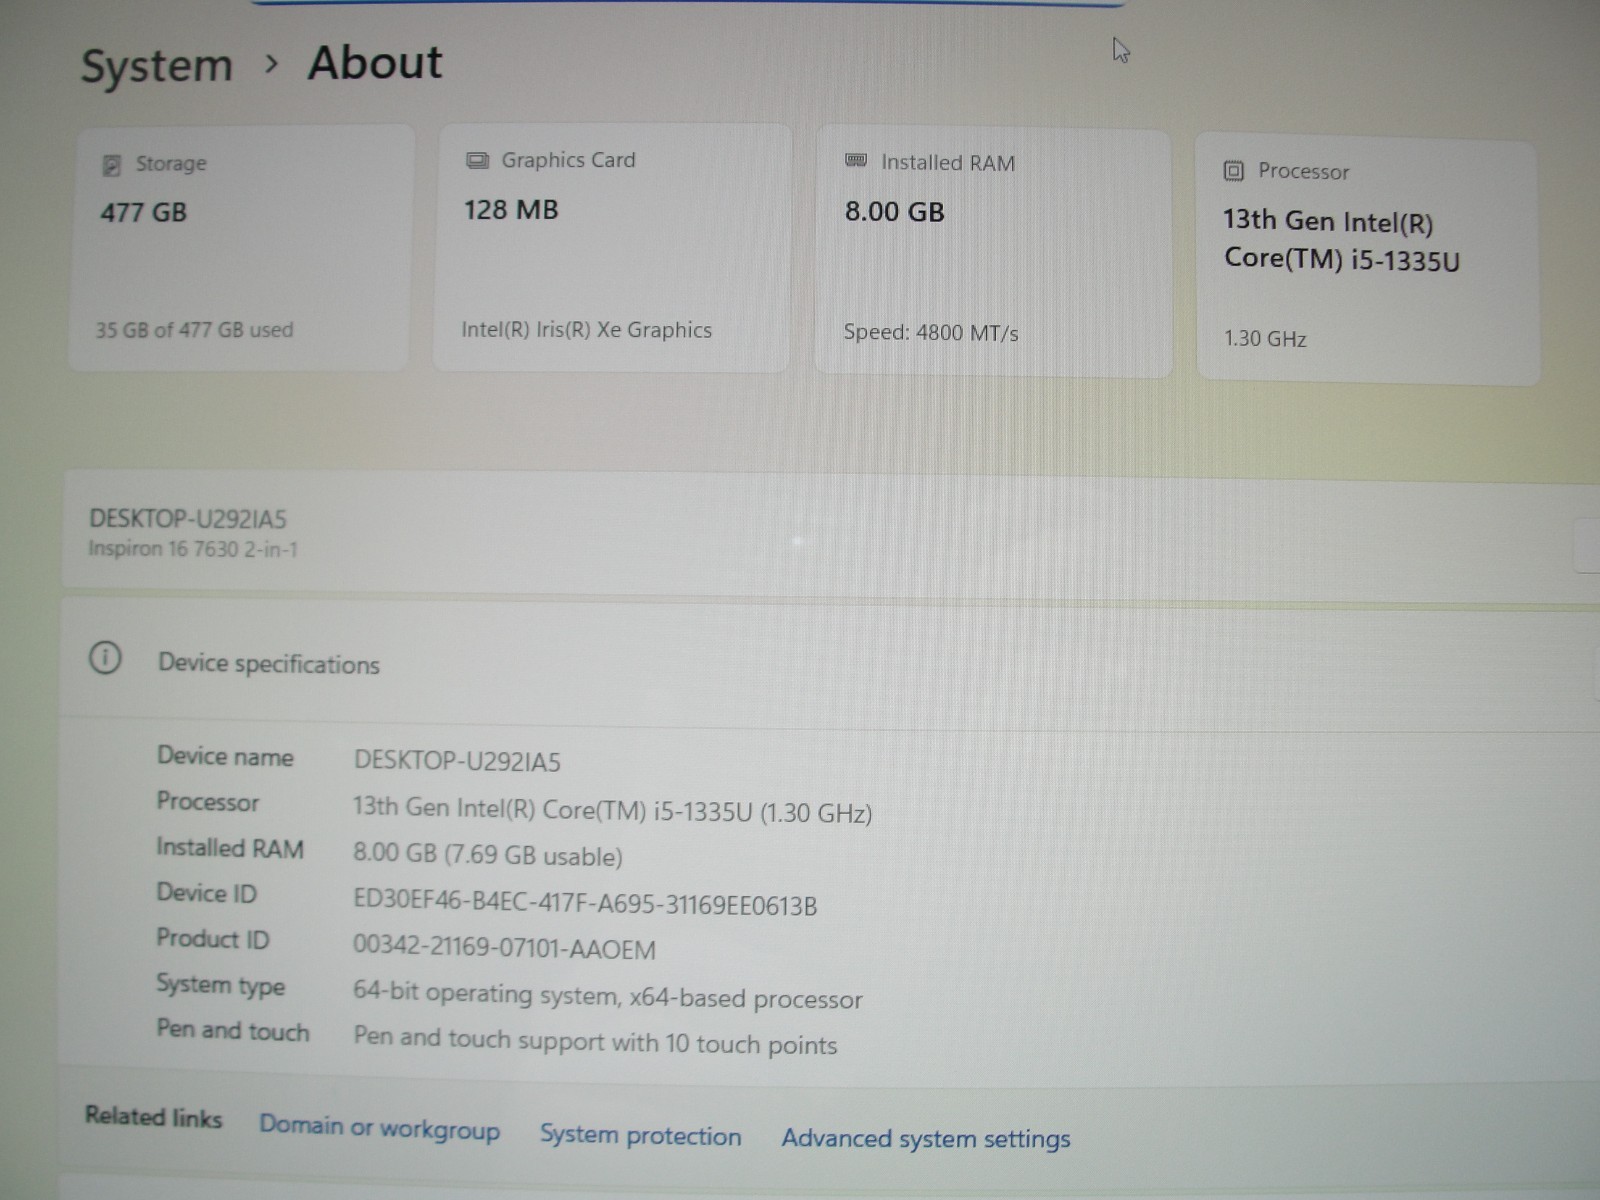Image resolution: width=1600 pixels, height=1200 pixels.
Task: Select the Device ID value ED30EF46
Action: [x=585, y=903]
